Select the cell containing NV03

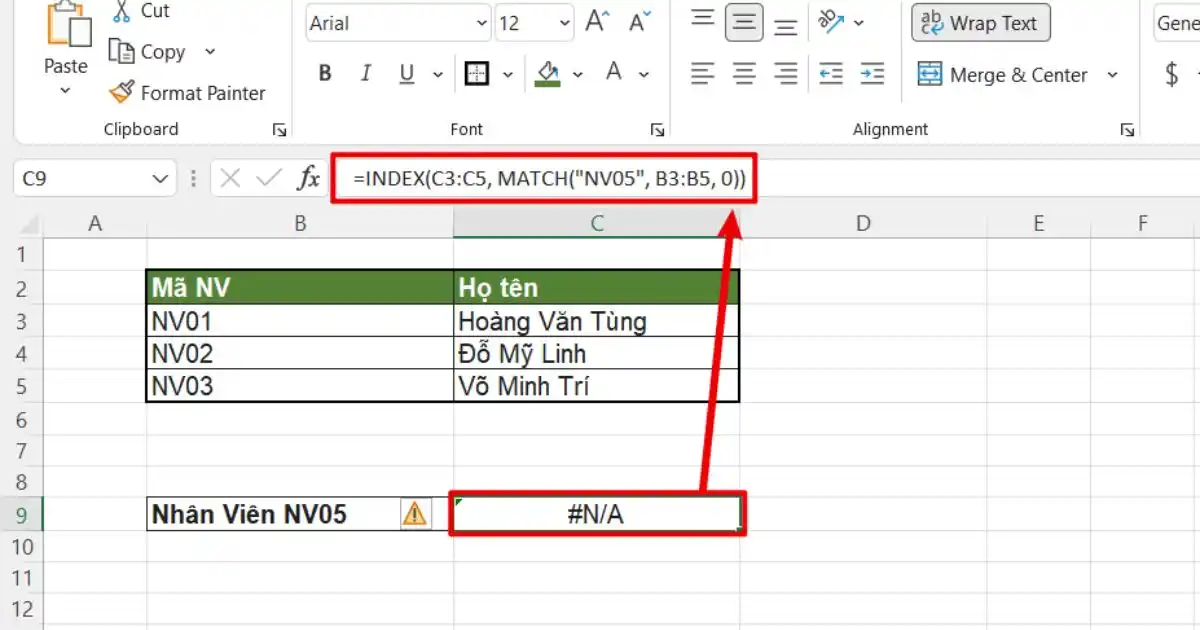click(x=300, y=385)
